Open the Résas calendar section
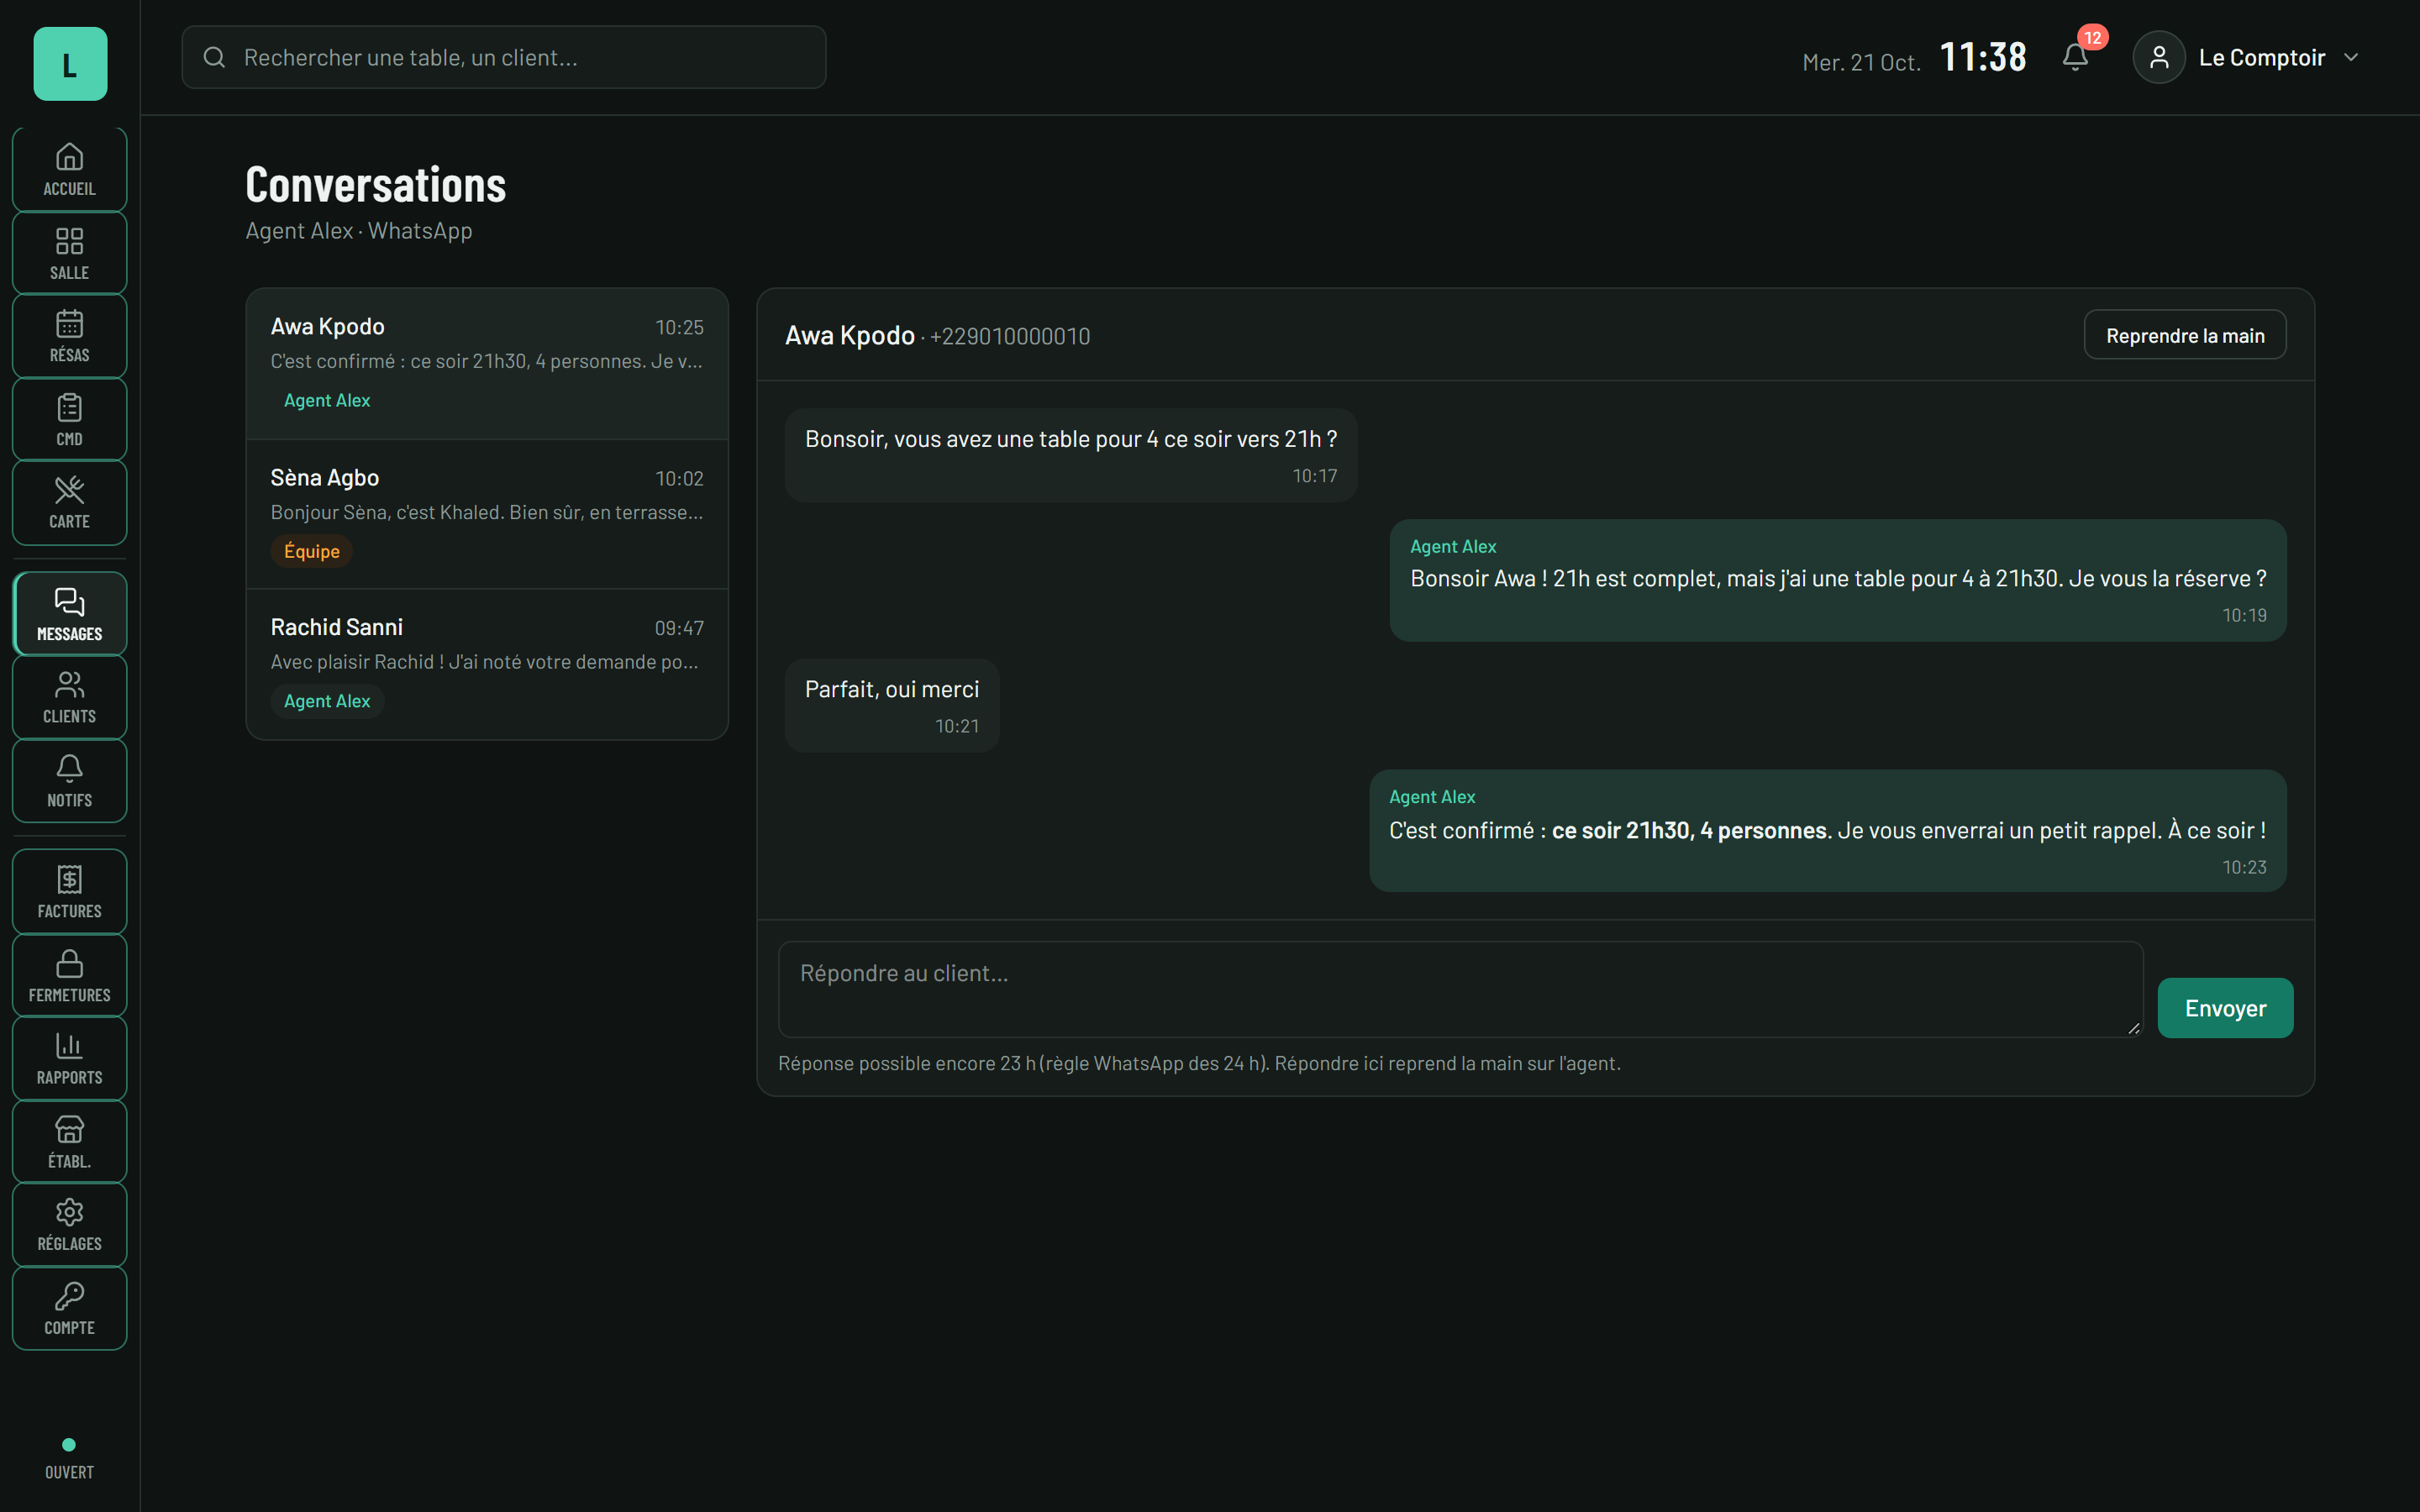The image size is (2420, 1512). coord(69,336)
